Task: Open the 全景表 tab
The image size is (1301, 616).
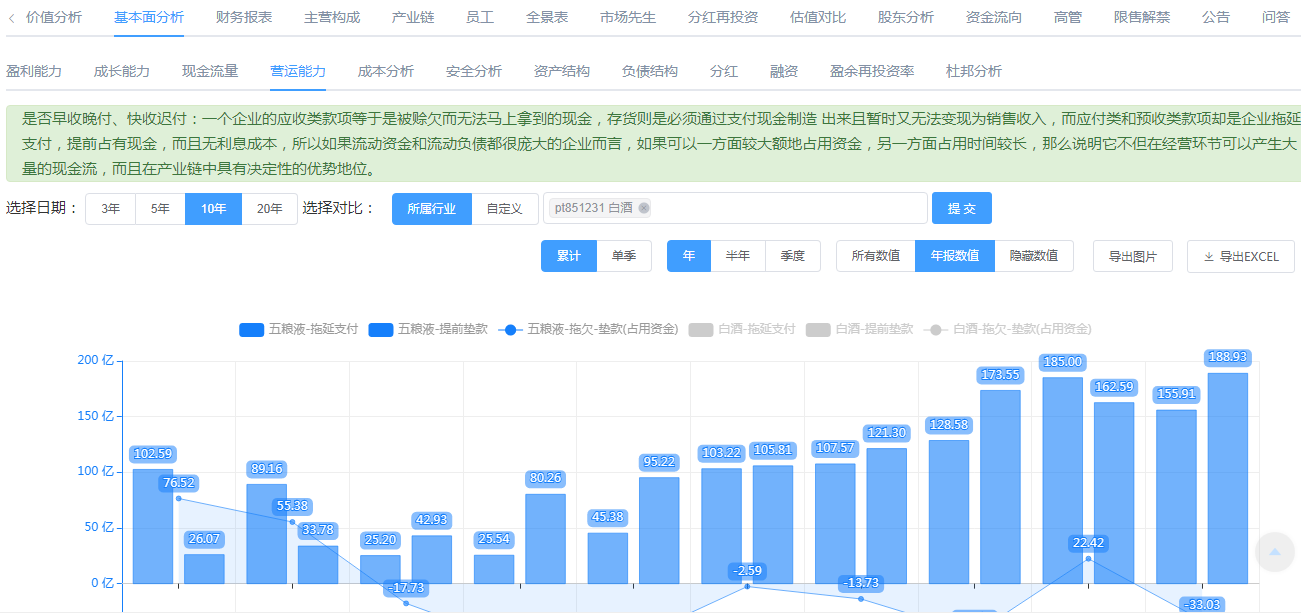Action: [547, 17]
